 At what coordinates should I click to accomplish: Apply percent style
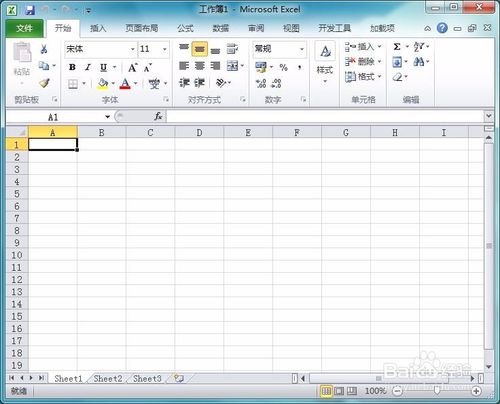coord(283,67)
